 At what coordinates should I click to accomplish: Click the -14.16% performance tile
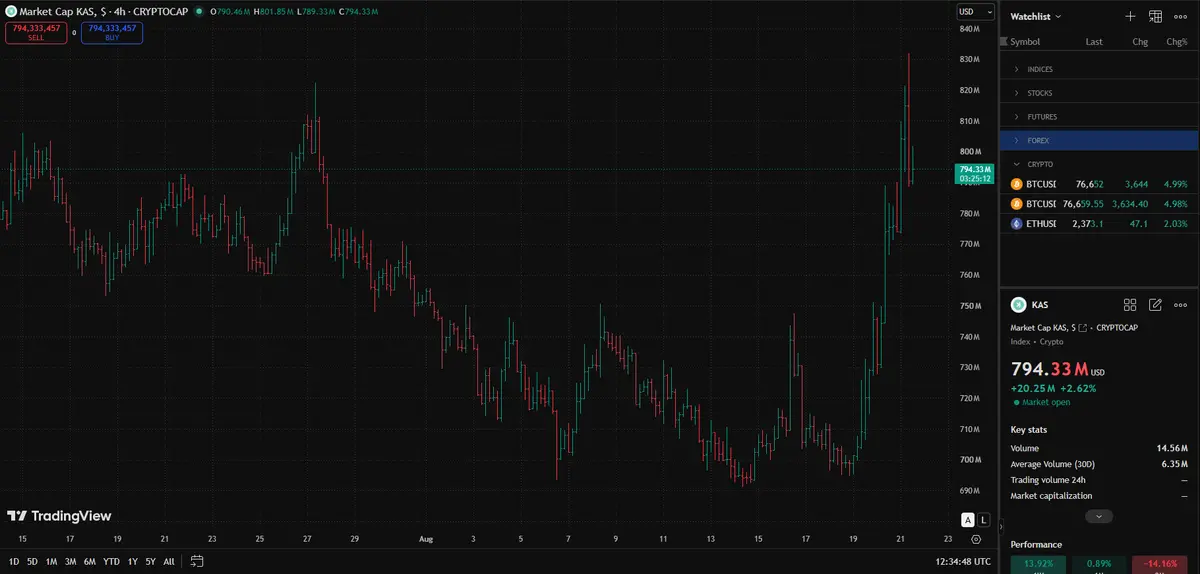pos(1160,564)
